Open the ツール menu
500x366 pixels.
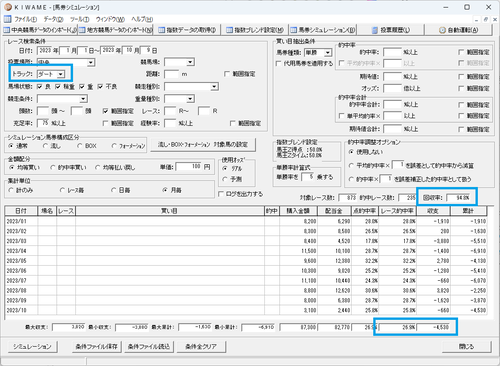[79, 19]
